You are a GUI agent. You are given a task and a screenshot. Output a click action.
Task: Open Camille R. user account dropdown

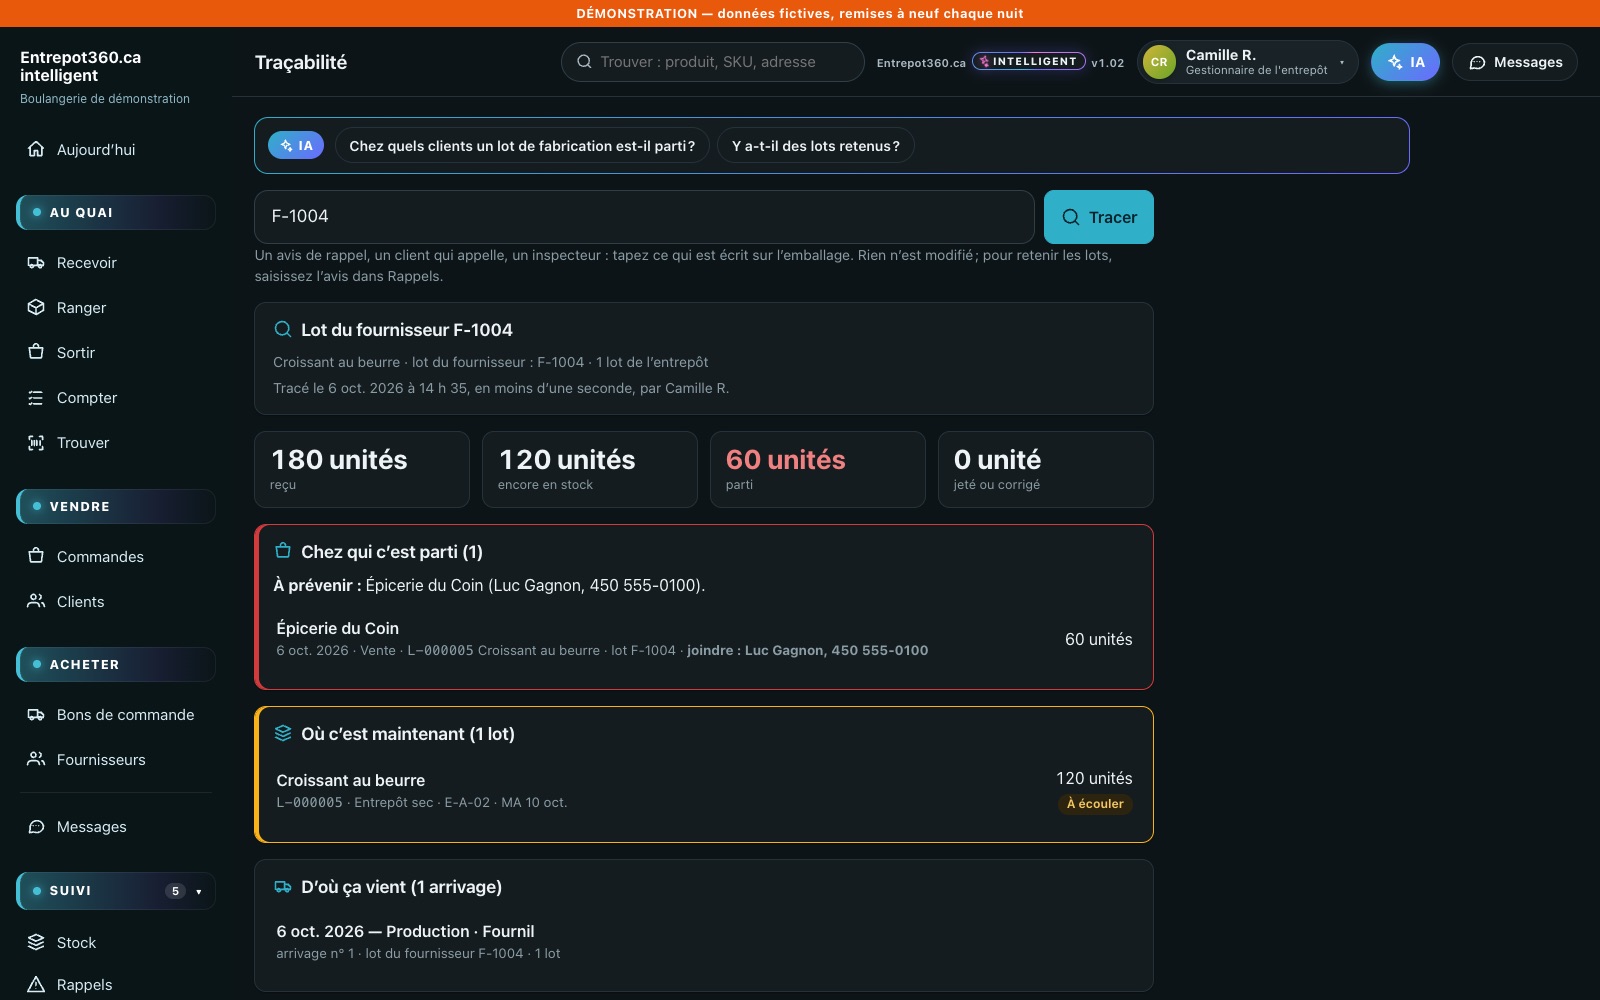pyautogui.click(x=1247, y=62)
